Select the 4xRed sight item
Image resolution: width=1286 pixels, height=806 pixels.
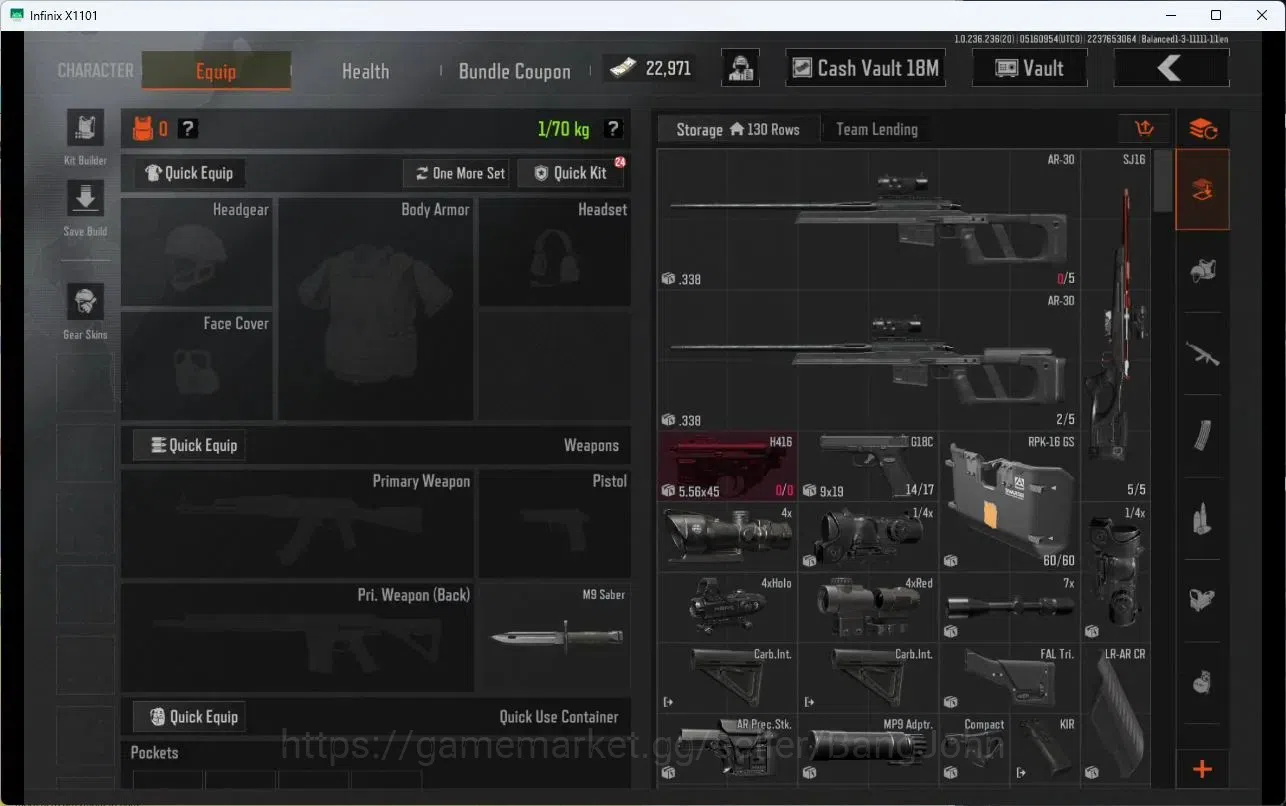(868, 607)
